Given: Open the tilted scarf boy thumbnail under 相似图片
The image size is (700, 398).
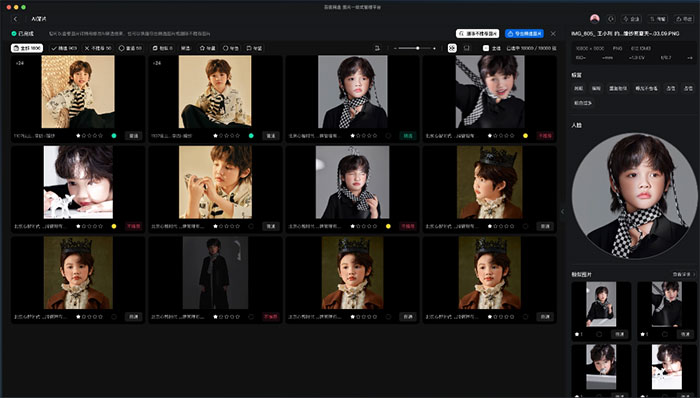Looking at the screenshot, I should pos(667,304).
